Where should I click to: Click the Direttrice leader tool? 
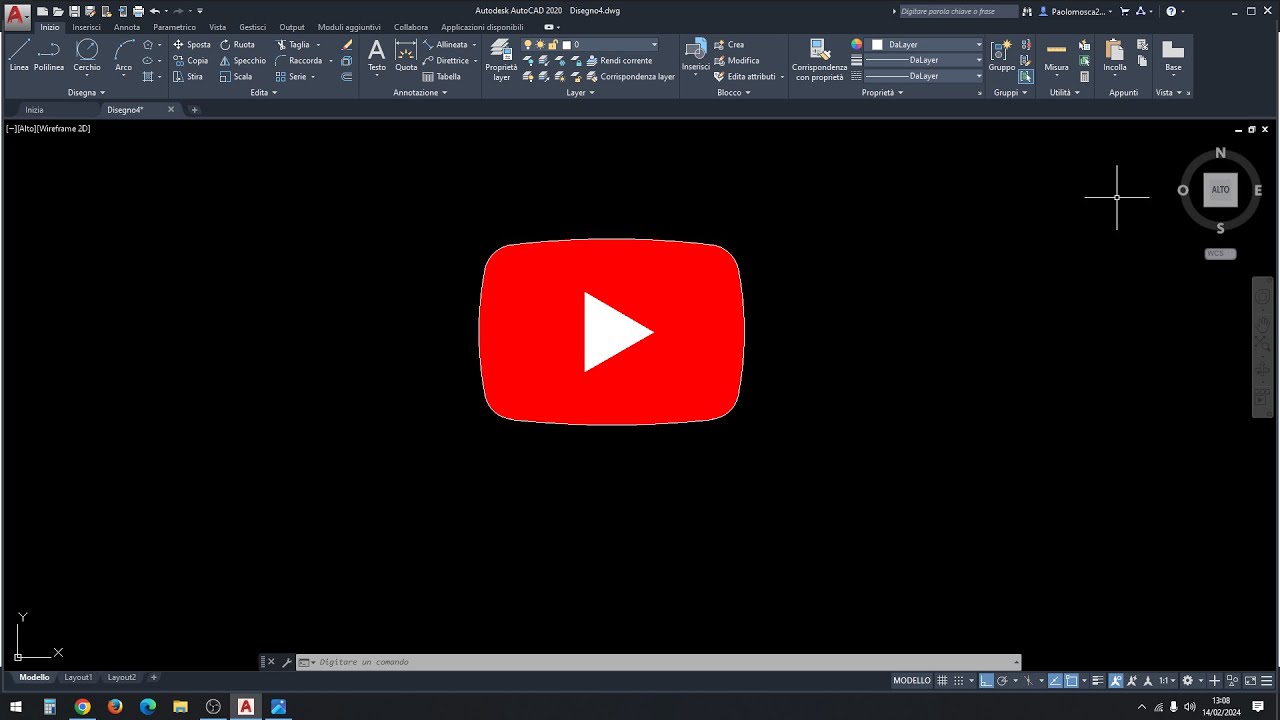tap(446, 61)
